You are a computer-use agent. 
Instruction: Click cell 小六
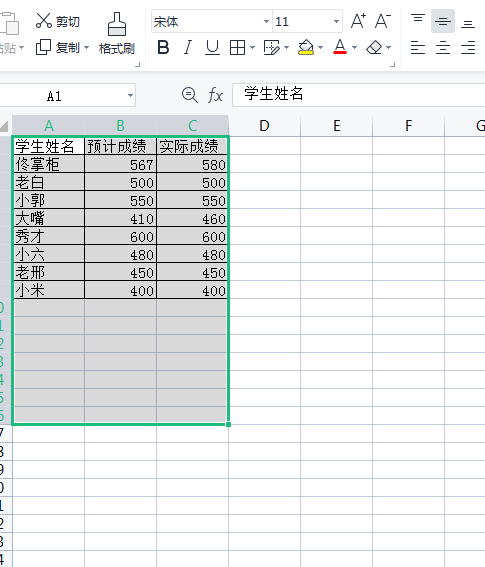click(48, 254)
